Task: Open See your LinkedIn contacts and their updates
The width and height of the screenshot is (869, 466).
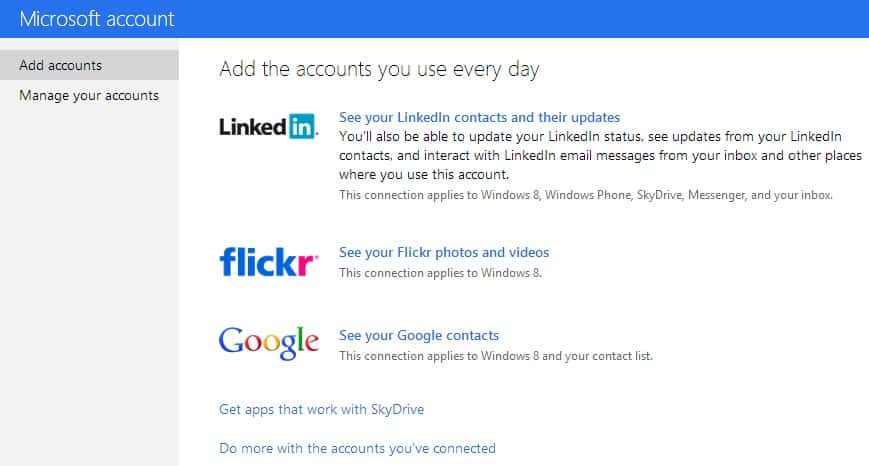Action: tap(479, 117)
